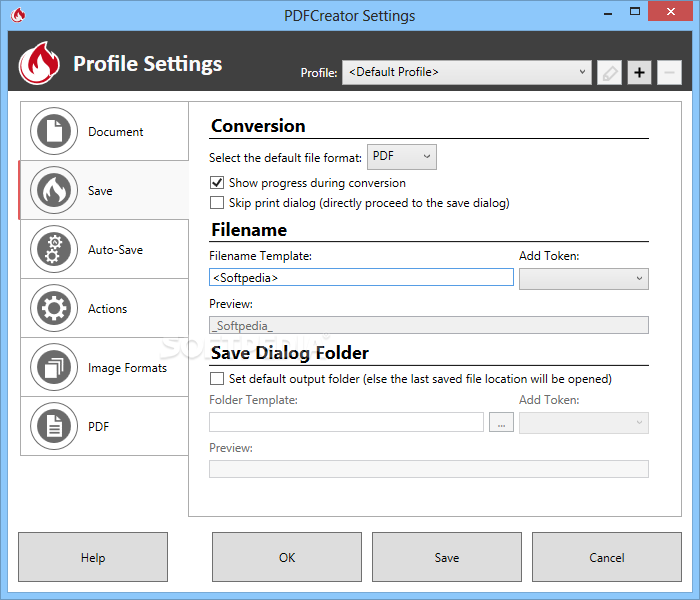The image size is (700, 600).
Task: Click the 'Select the default file format' label
Action: pos(285,158)
